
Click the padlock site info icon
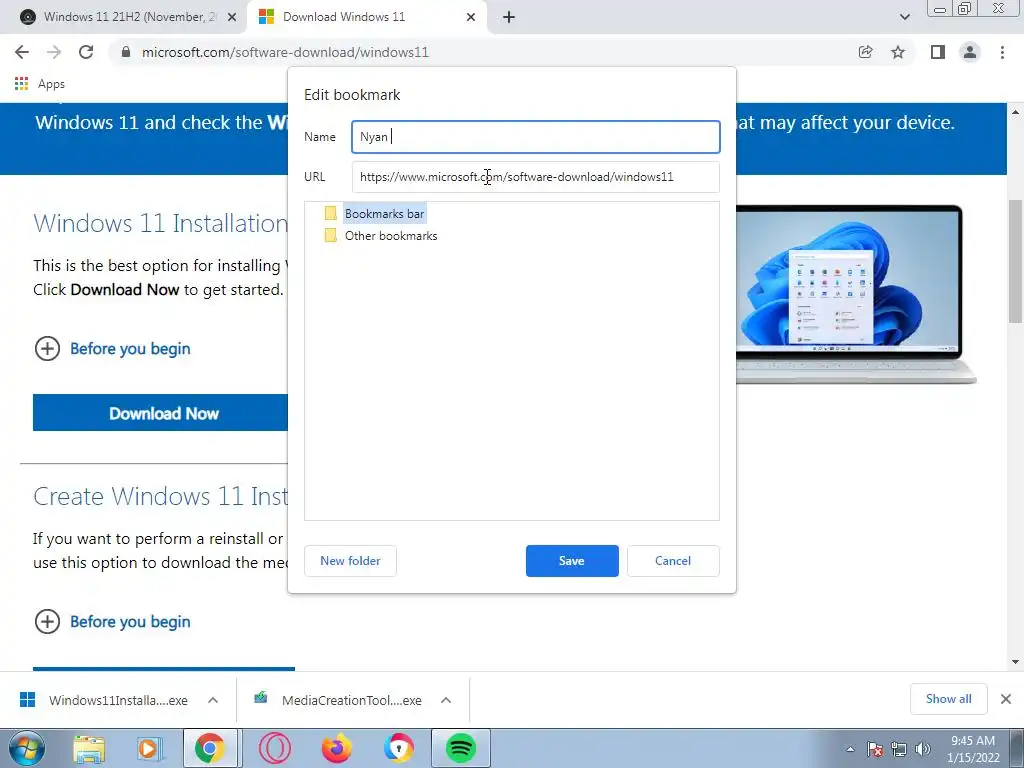(x=126, y=52)
